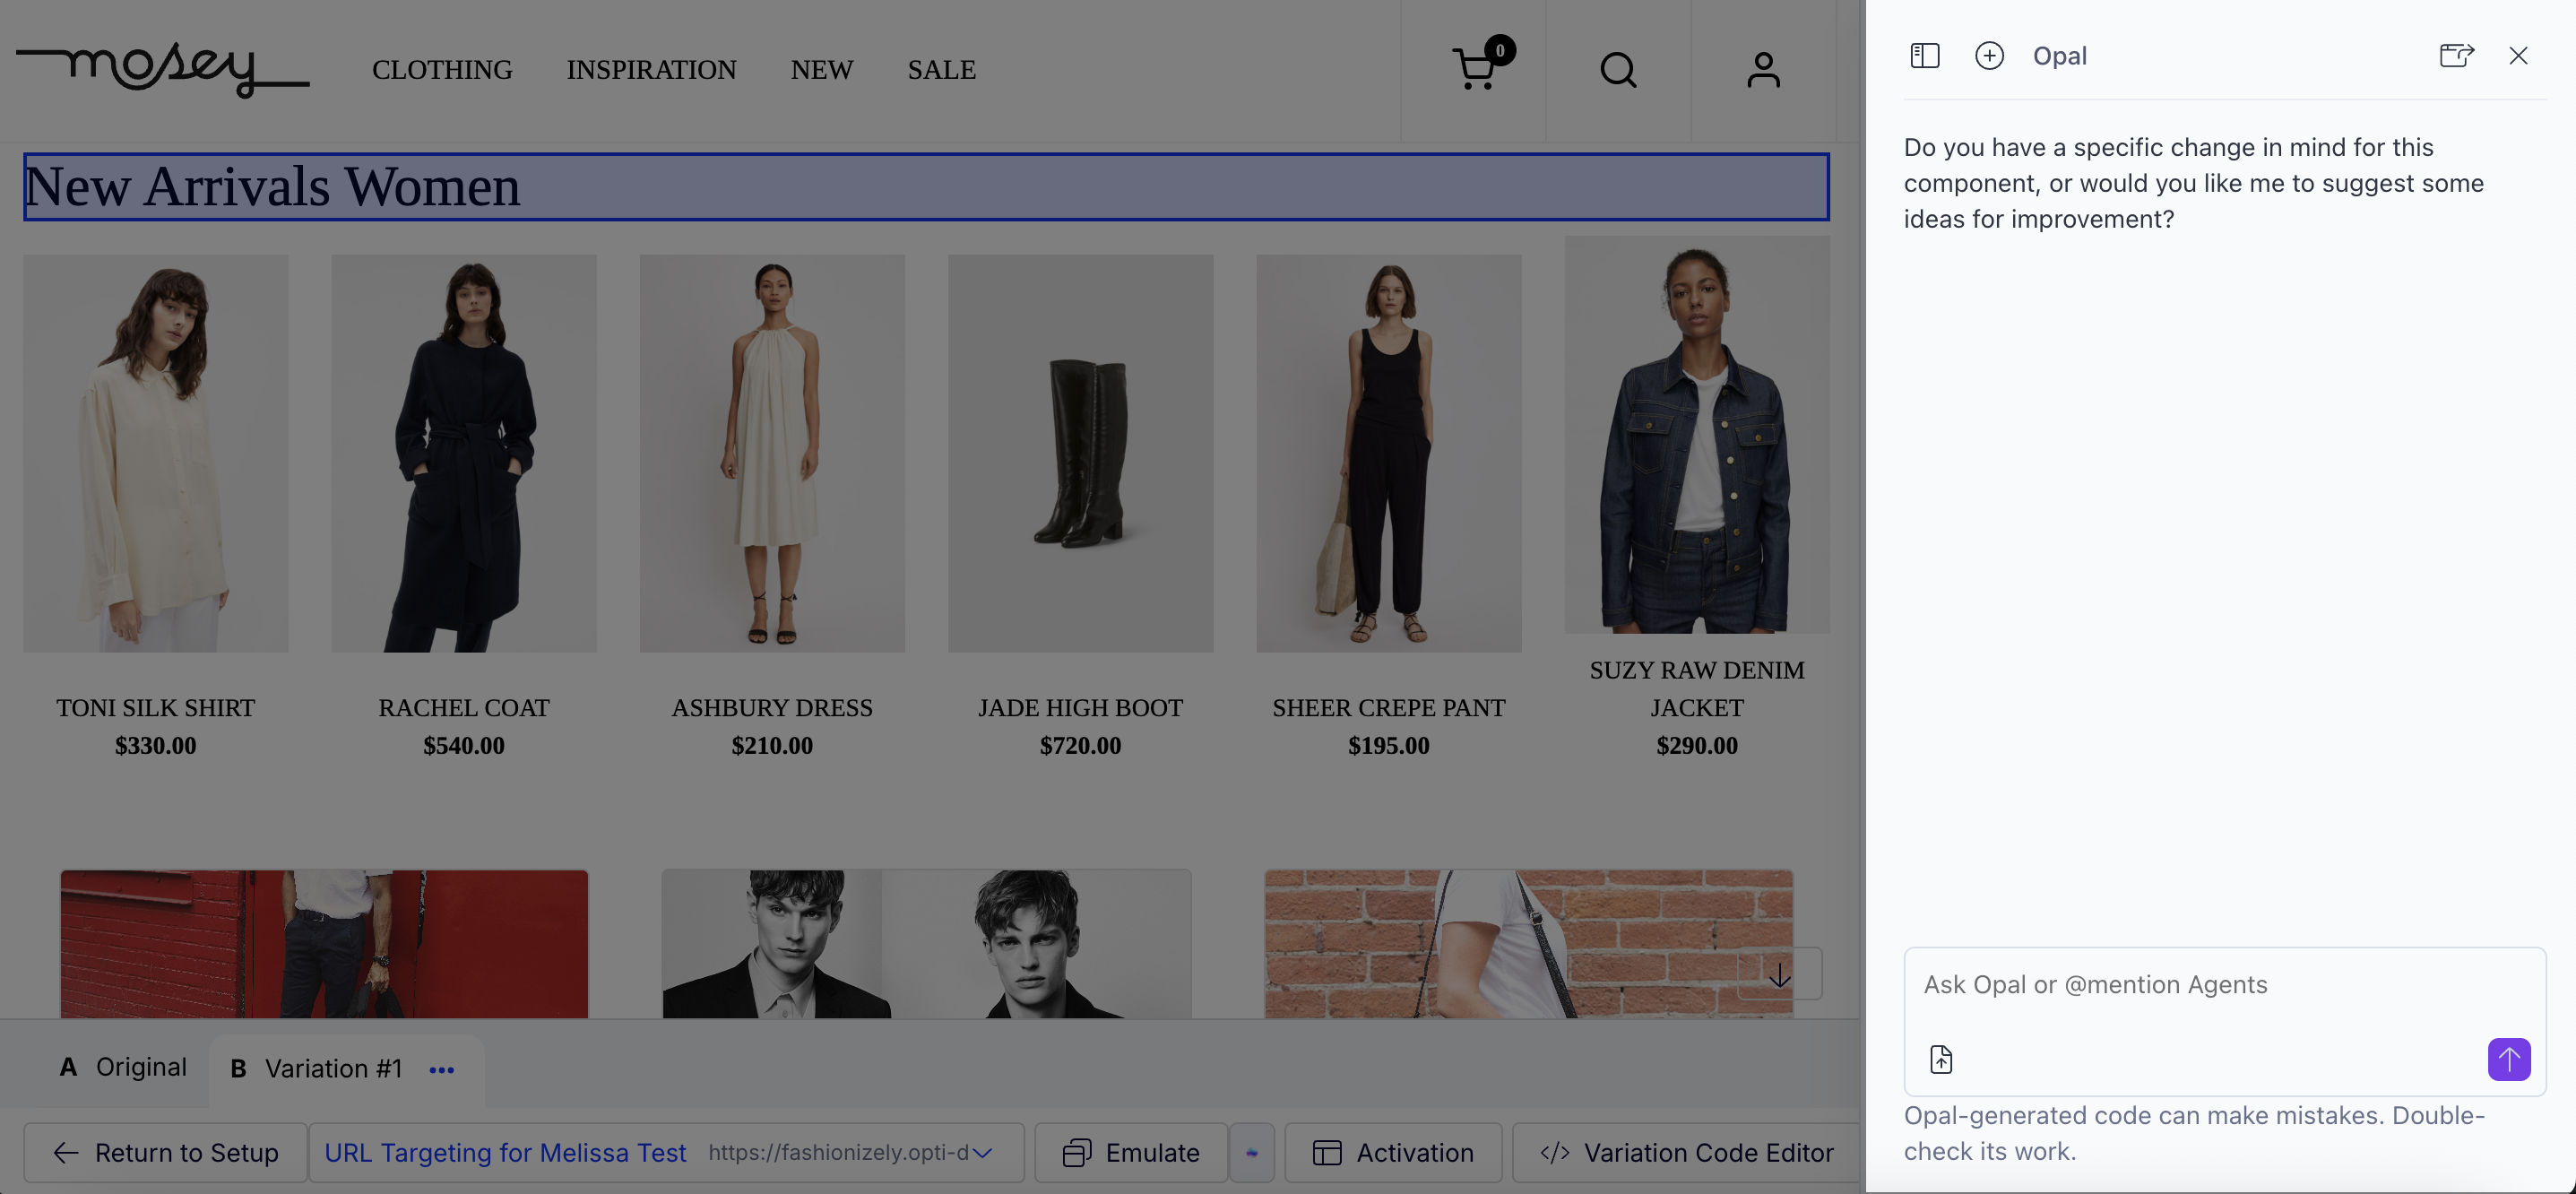Switch to the Original variation tab
This screenshot has height=1194, width=2576.
coord(123,1067)
